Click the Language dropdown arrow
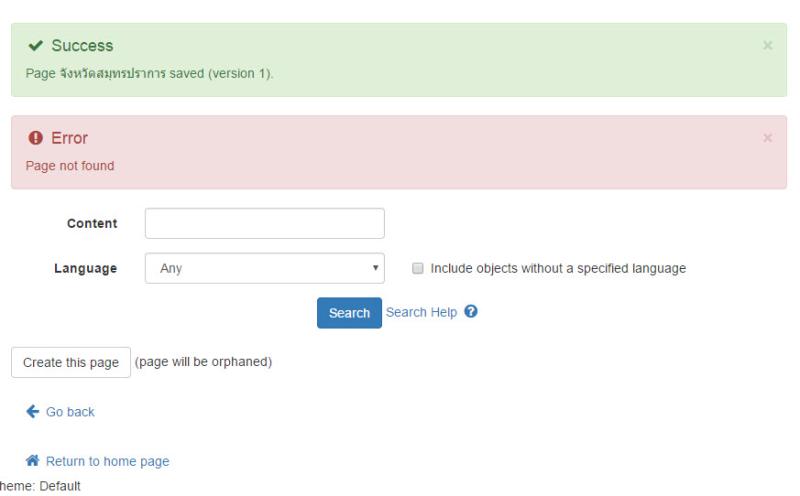800x496 pixels. (x=376, y=268)
